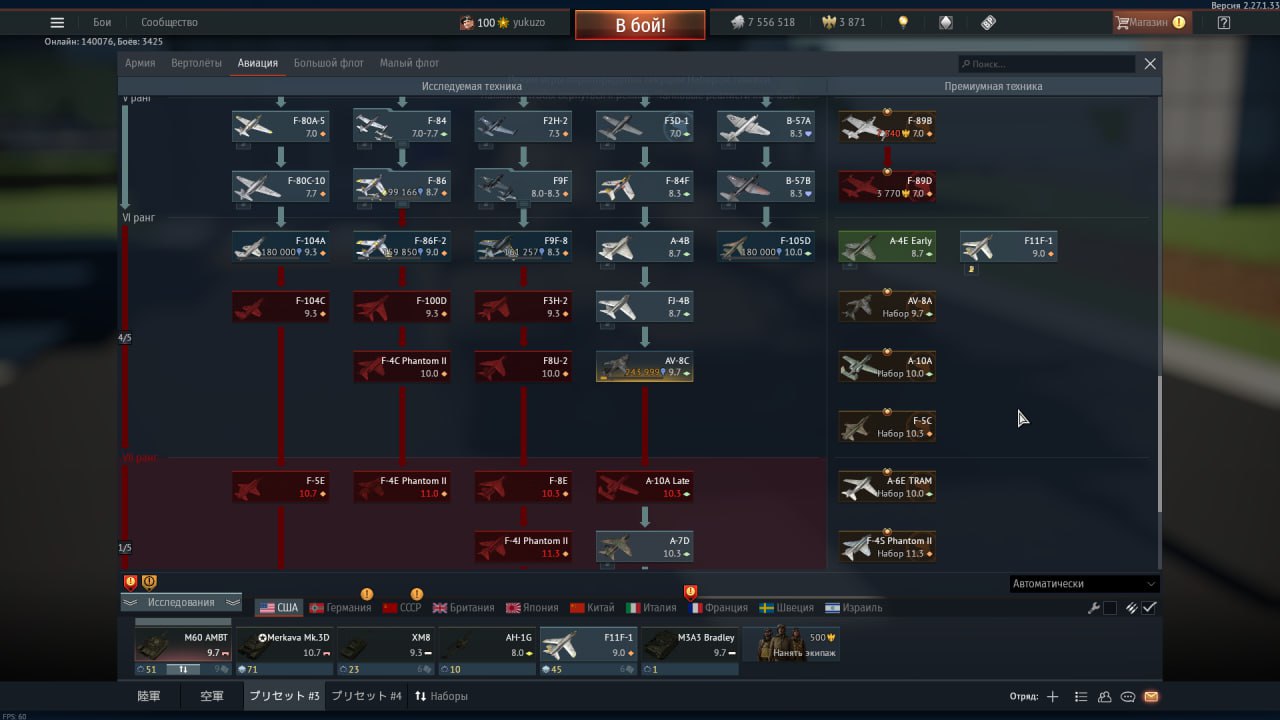This screenshot has height=720, width=1280.
Task: Select the Израиль nation flag
Action: point(855,608)
